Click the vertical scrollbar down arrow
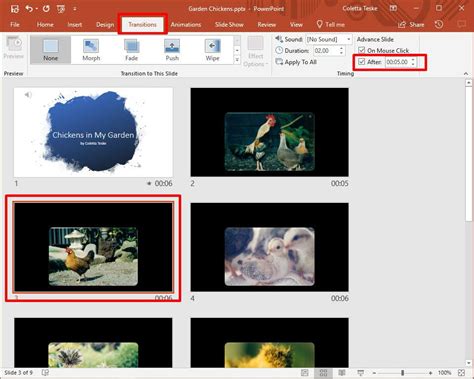Image resolution: width=474 pixels, height=379 pixels. [x=469, y=363]
